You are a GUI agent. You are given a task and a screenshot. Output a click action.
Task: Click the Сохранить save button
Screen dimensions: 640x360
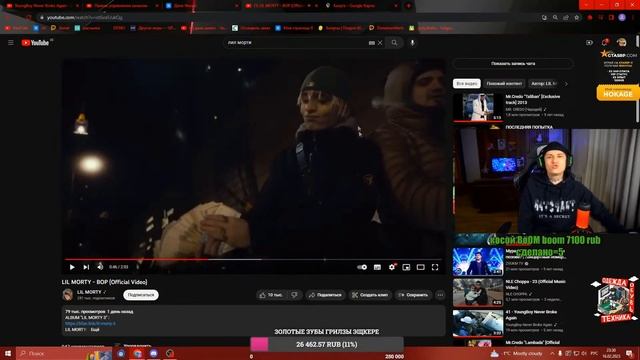pos(413,295)
